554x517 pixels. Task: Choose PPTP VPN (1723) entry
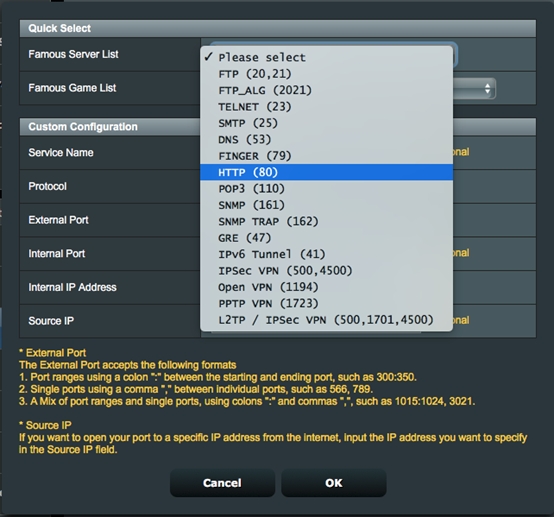click(x=326, y=303)
